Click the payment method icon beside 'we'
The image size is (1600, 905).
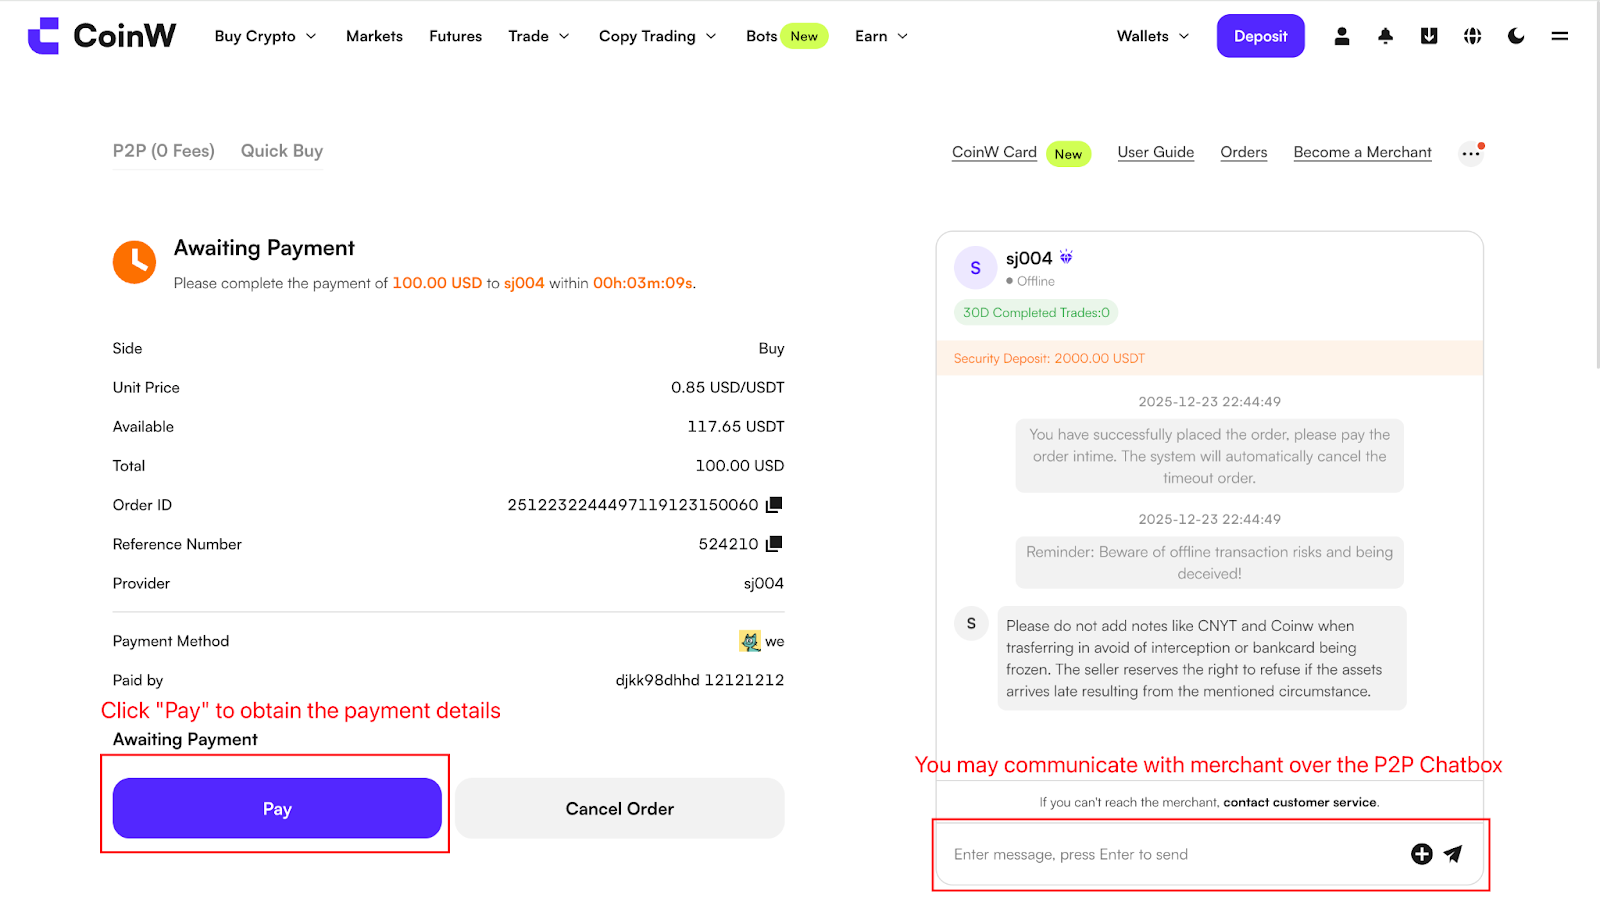[x=750, y=641]
